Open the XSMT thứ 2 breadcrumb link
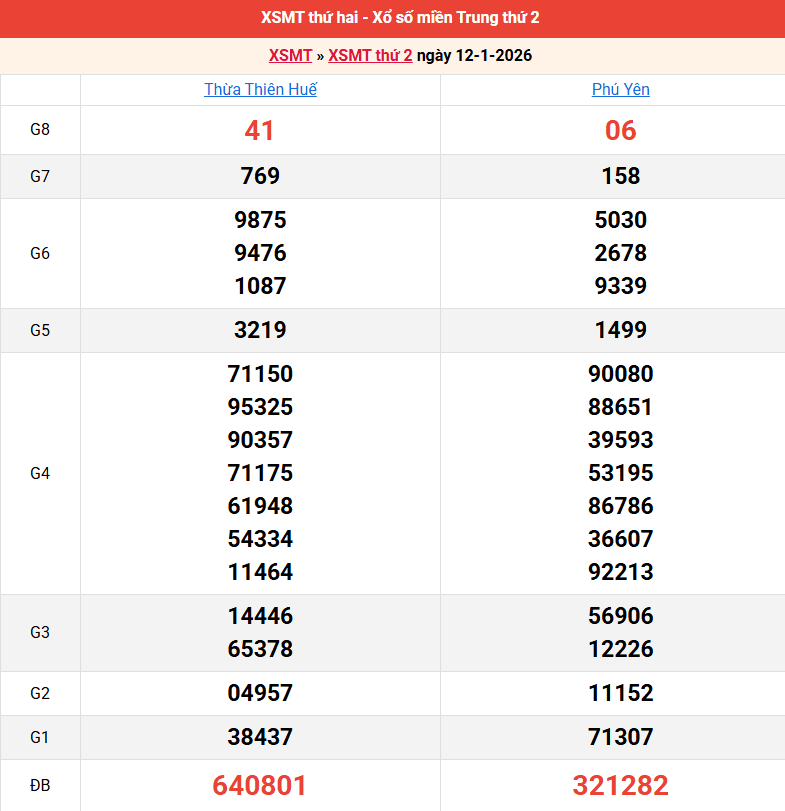This screenshot has height=811, width=785. (370, 56)
